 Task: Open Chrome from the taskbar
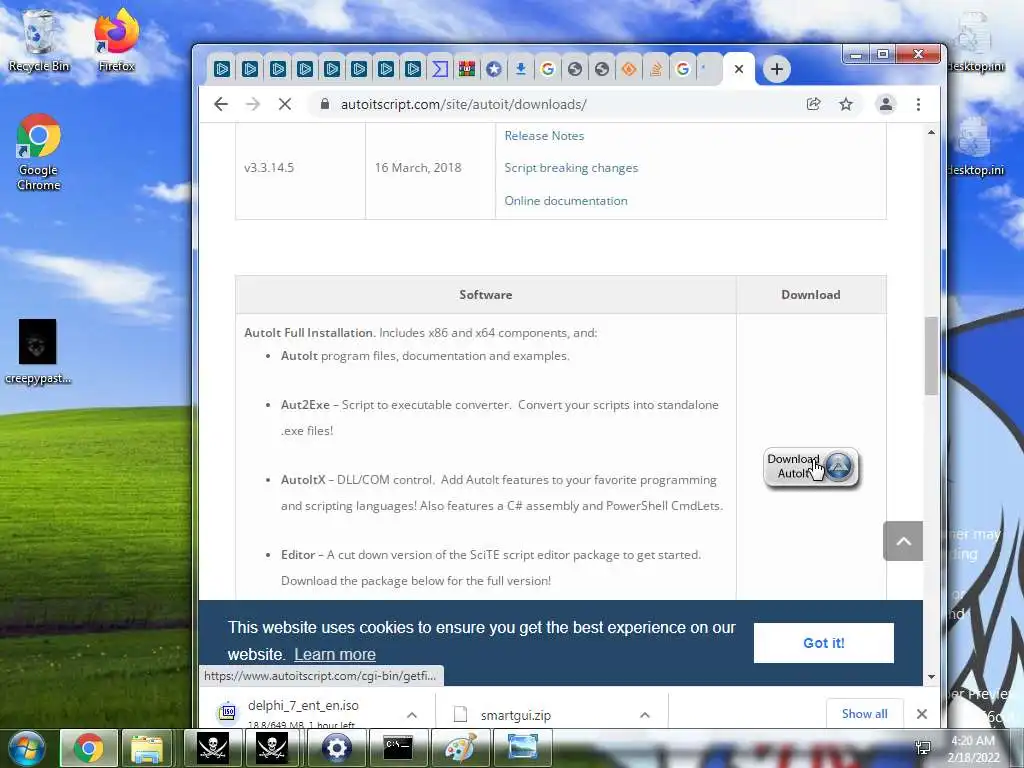point(89,748)
